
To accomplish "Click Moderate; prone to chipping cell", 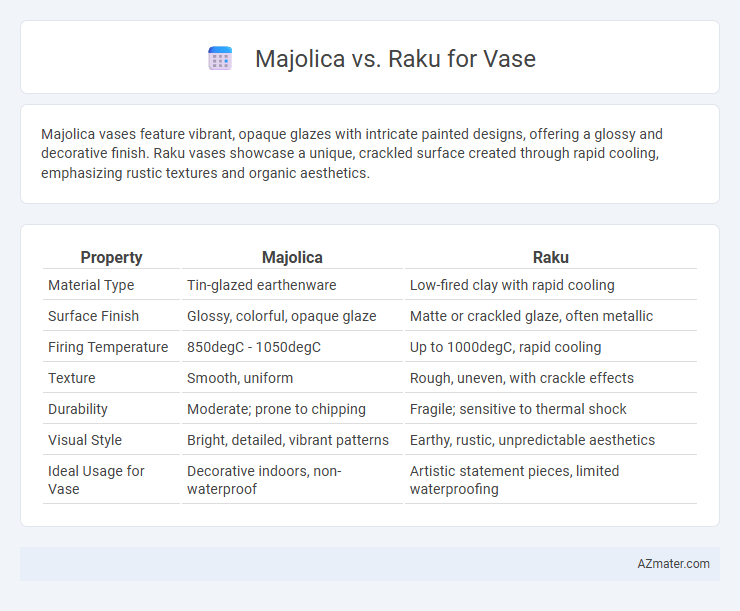I will click(276, 409).
